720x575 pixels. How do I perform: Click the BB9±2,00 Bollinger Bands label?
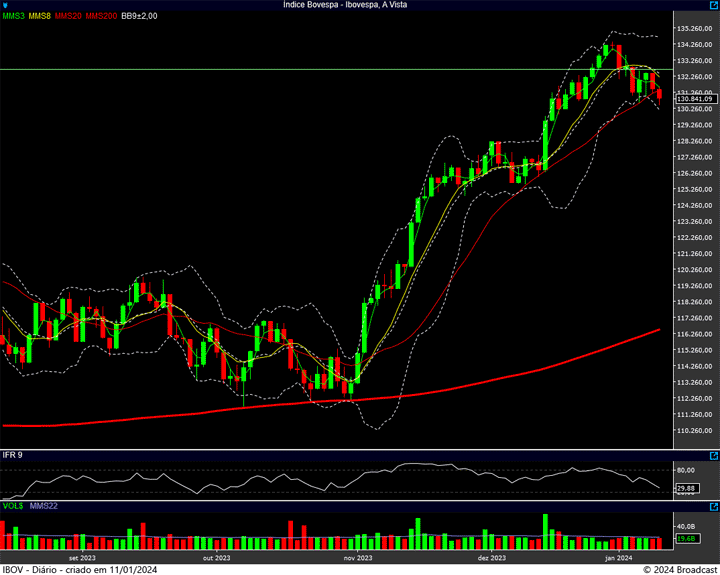tap(140, 16)
